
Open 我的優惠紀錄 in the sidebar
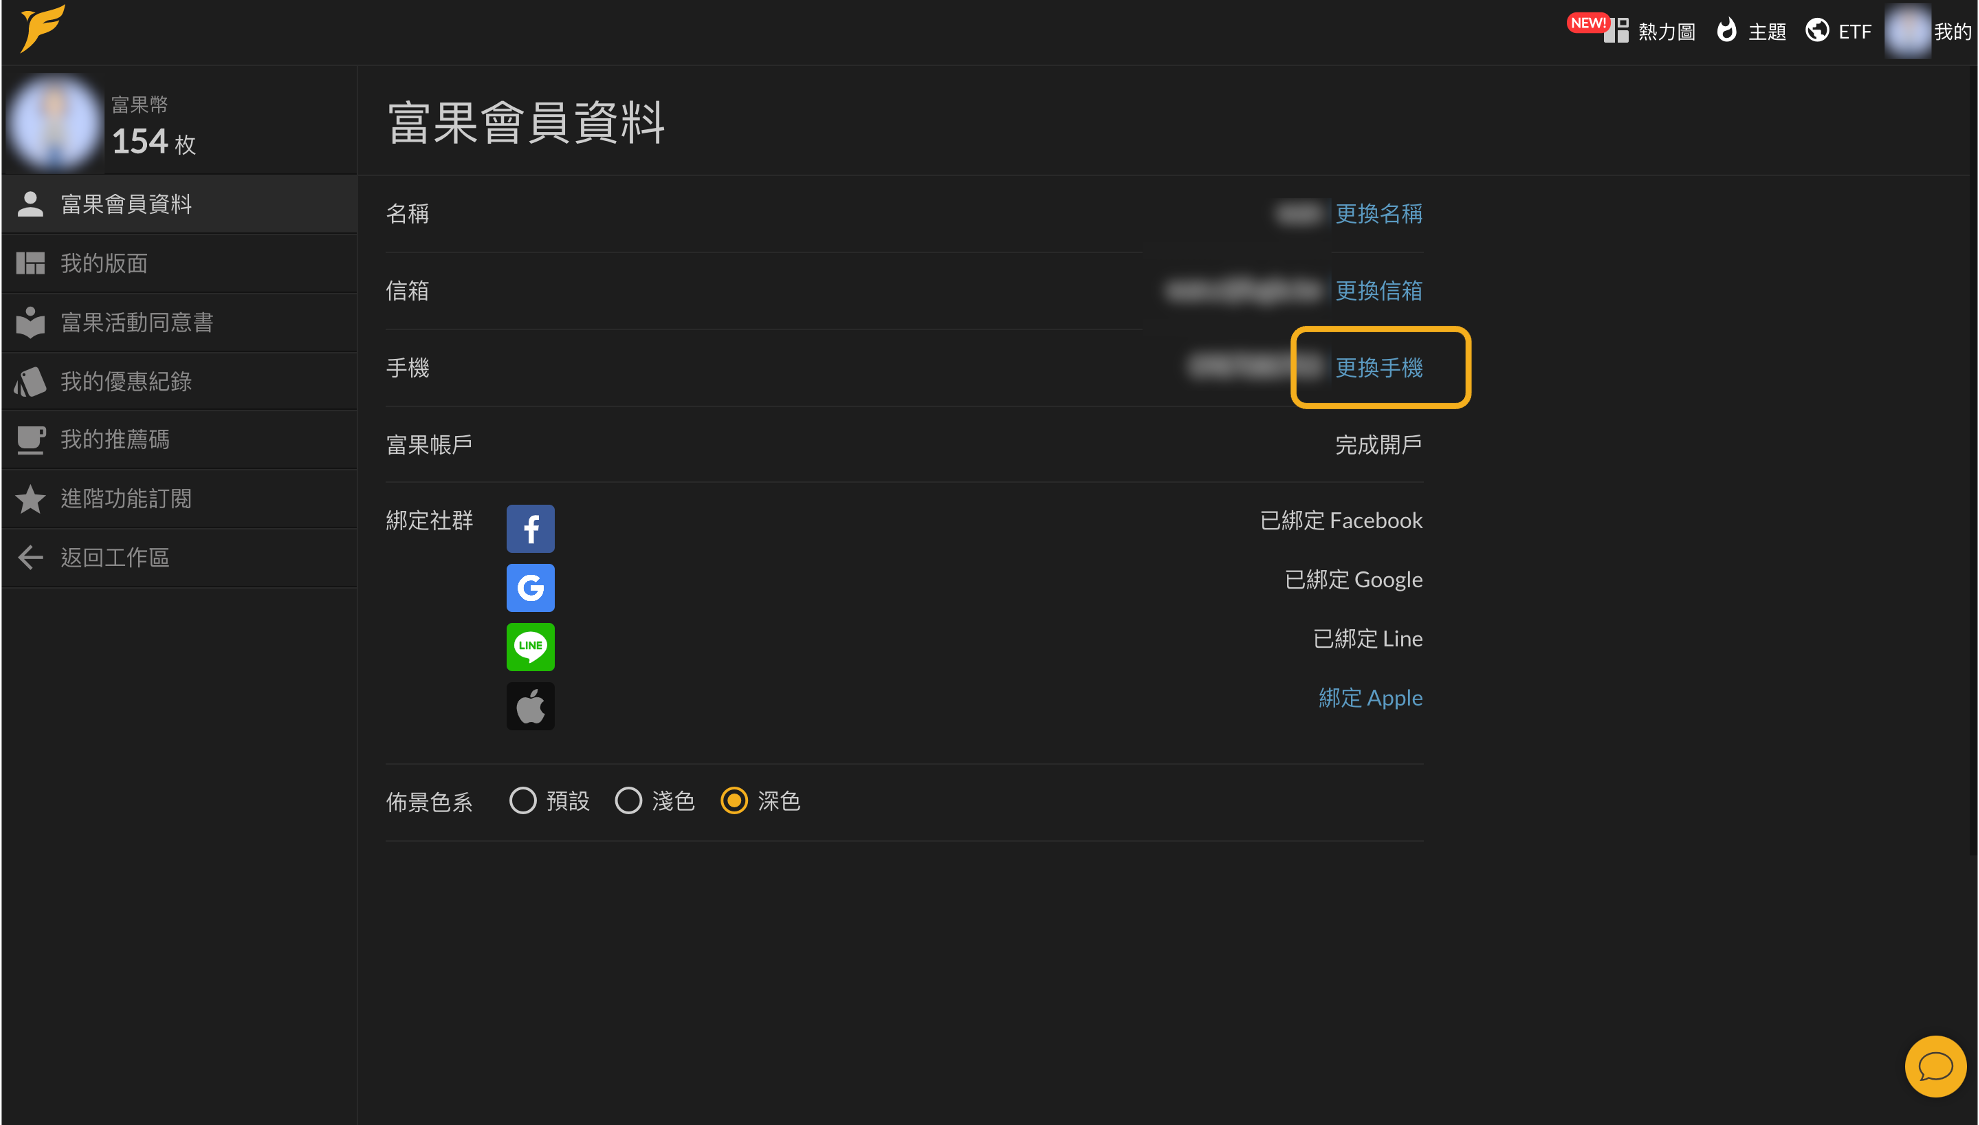[180, 381]
